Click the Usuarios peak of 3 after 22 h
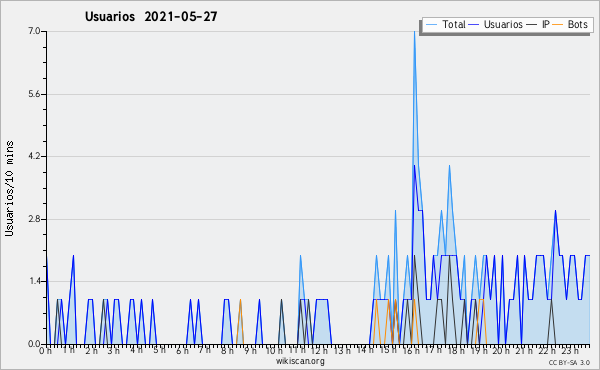 (x=555, y=210)
